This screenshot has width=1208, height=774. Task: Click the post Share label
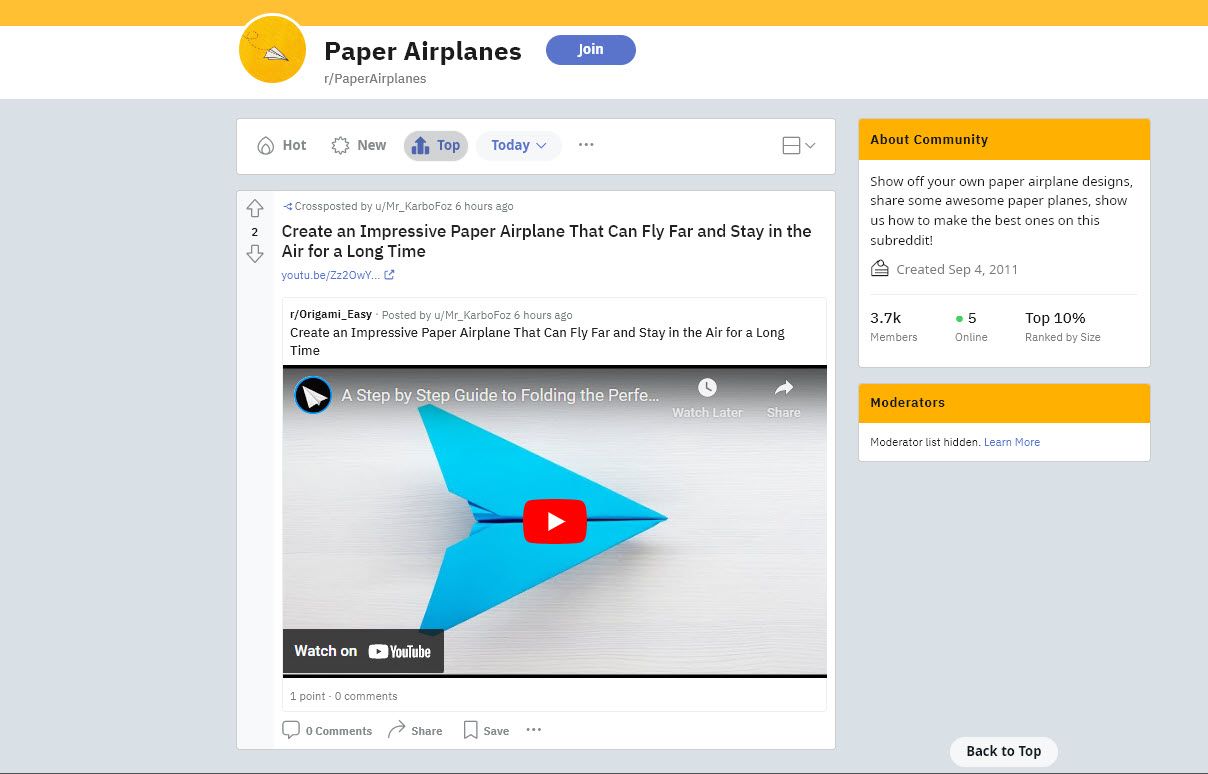tap(427, 731)
